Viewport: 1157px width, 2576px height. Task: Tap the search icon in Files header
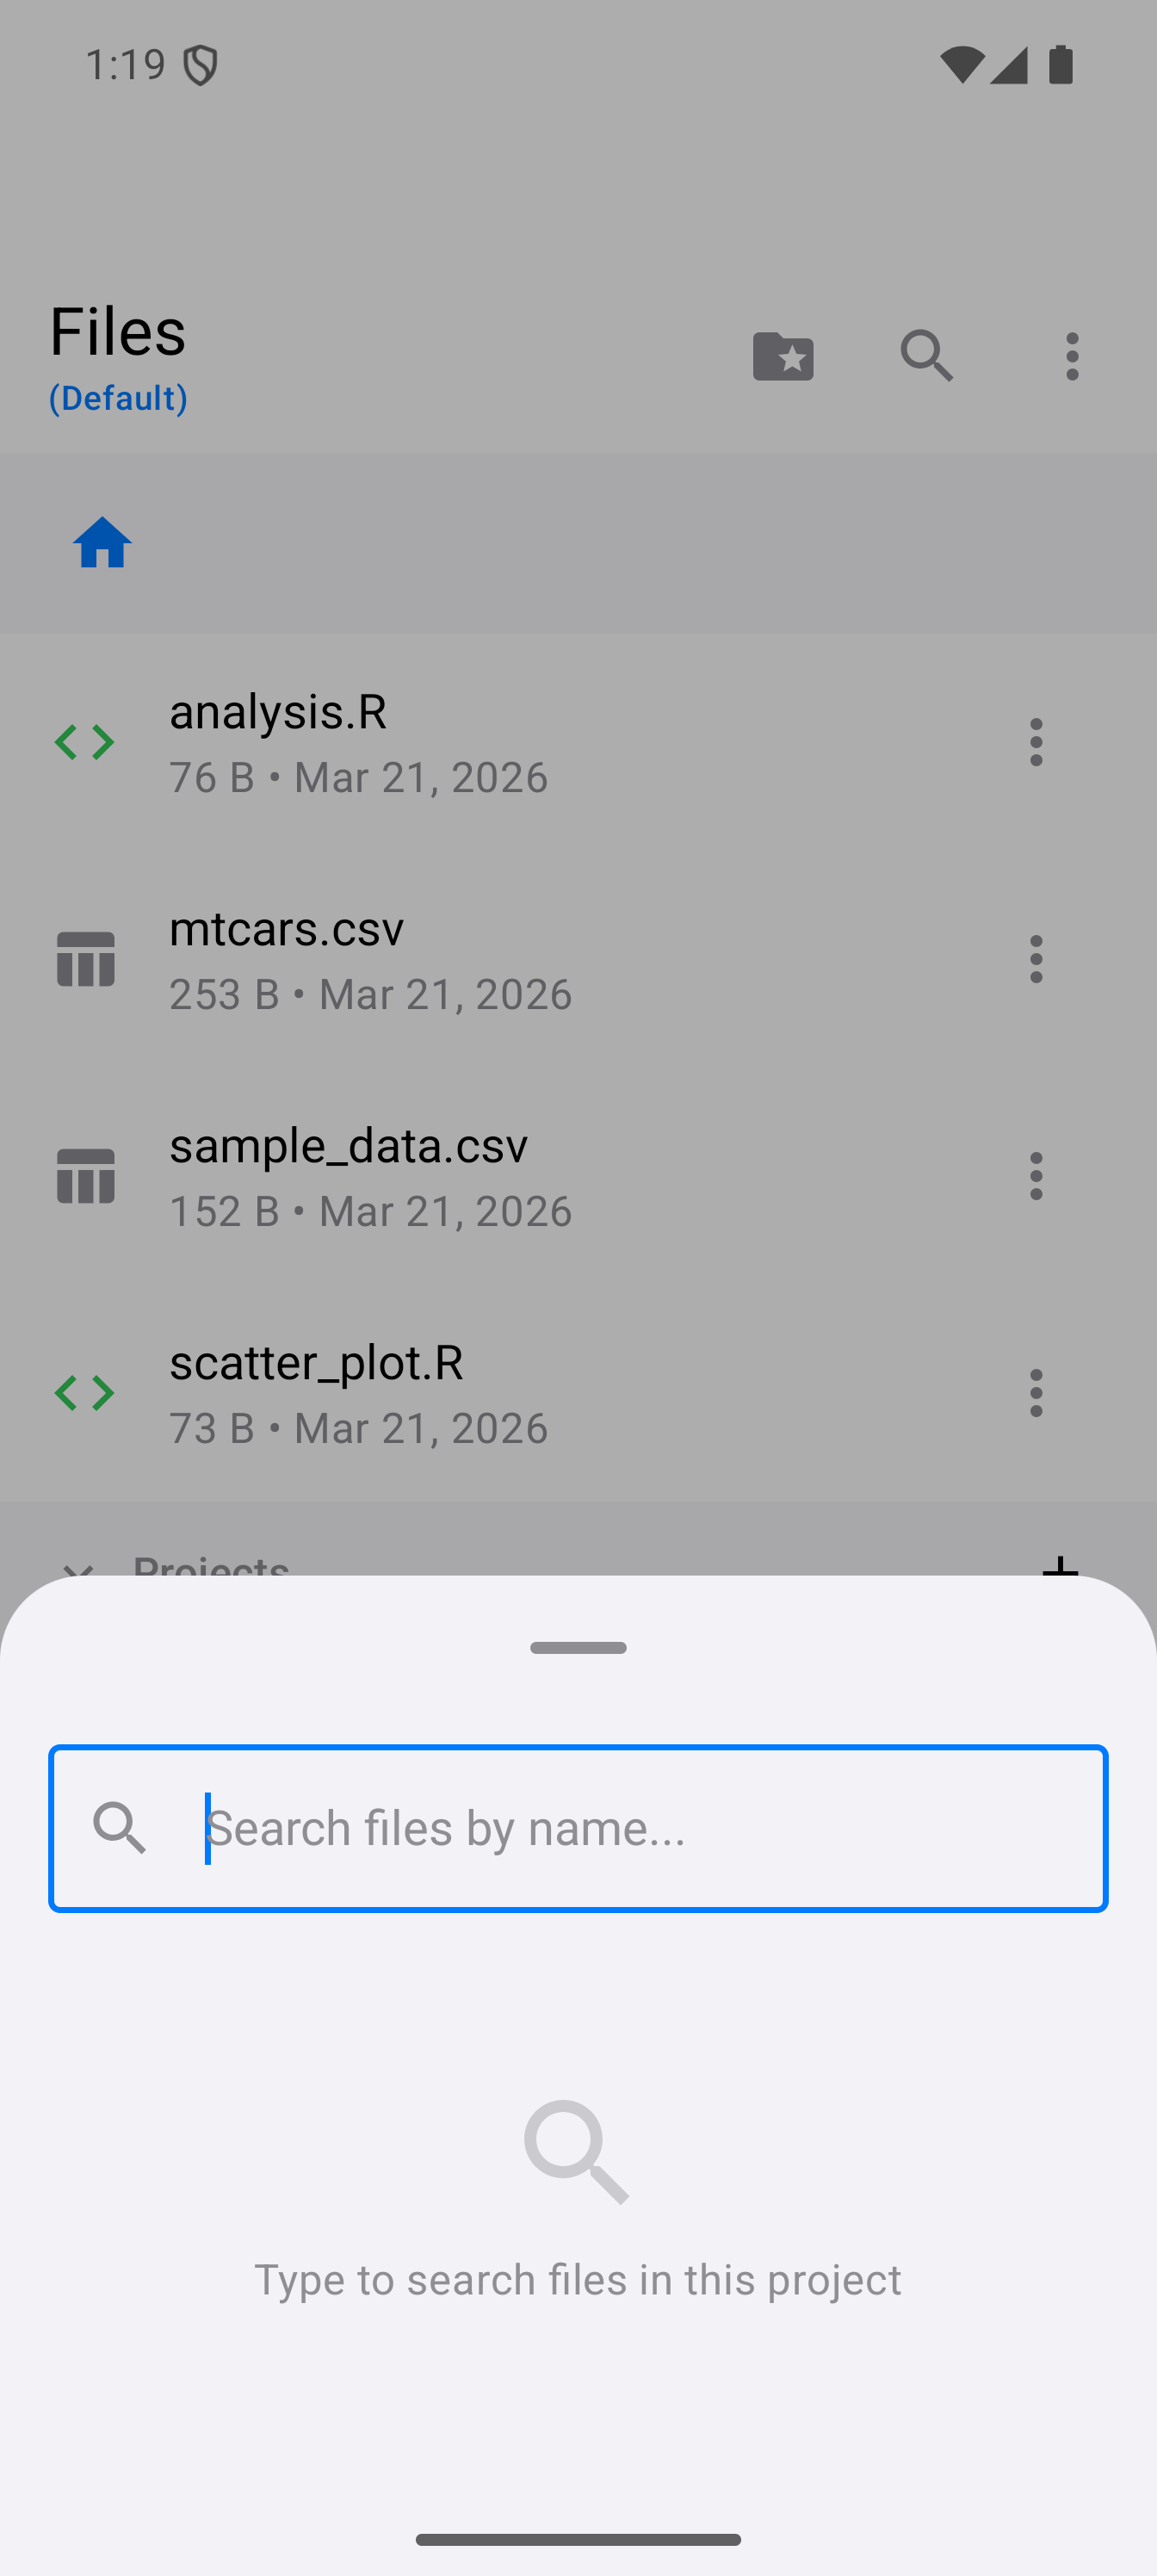click(926, 356)
